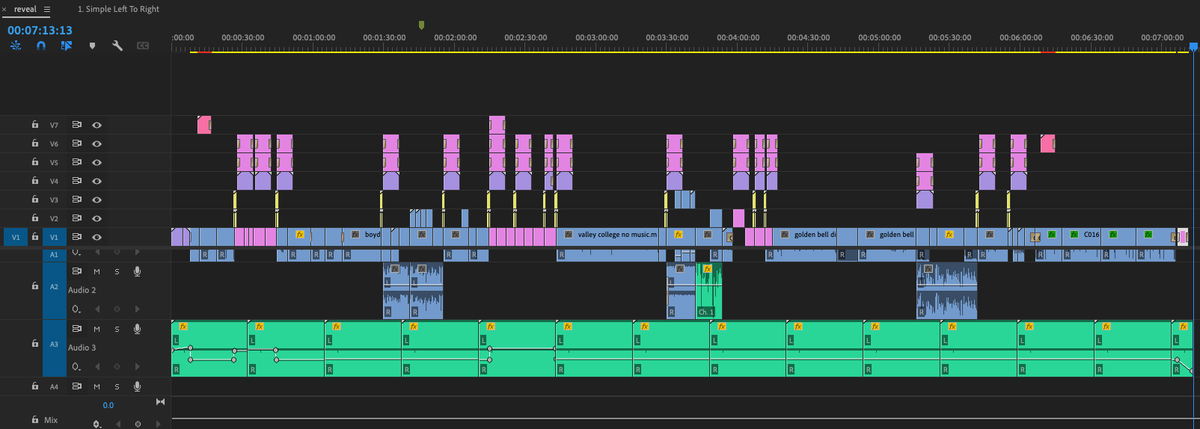The width and height of the screenshot is (1200, 429).
Task: Toggle lock on track V4
Action: pos(35,181)
